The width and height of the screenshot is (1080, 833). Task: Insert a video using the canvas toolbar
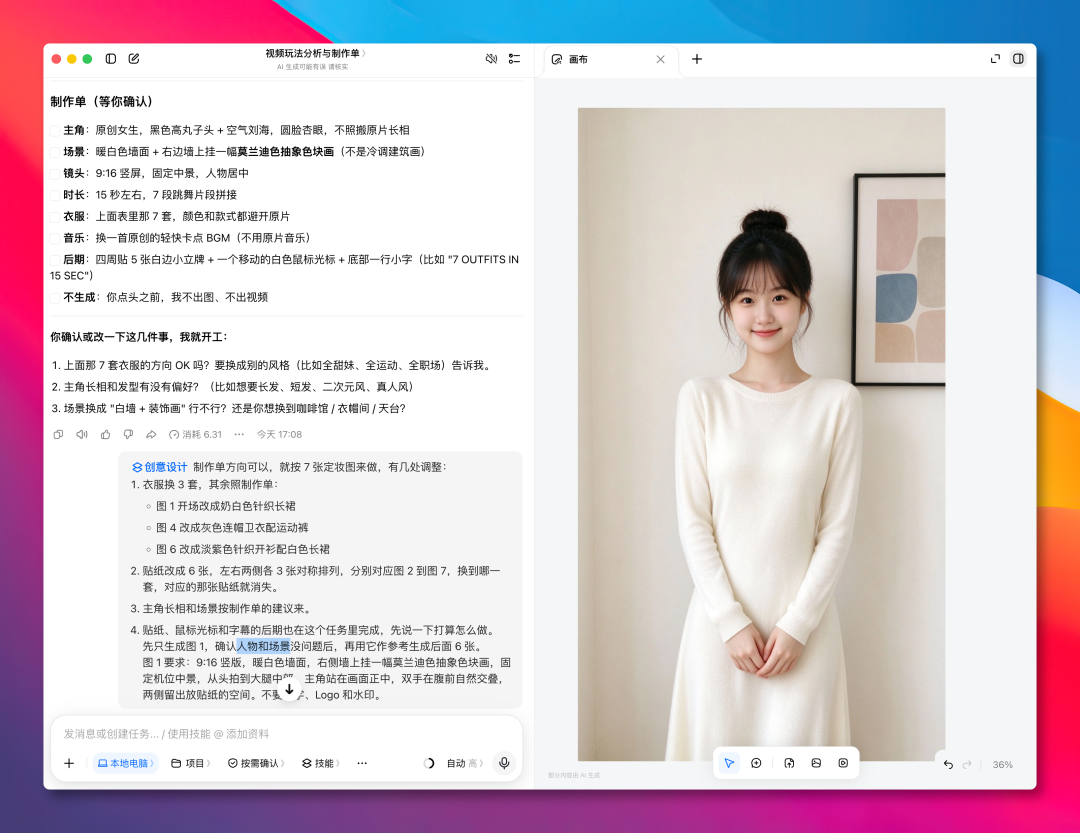tap(843, 763)
